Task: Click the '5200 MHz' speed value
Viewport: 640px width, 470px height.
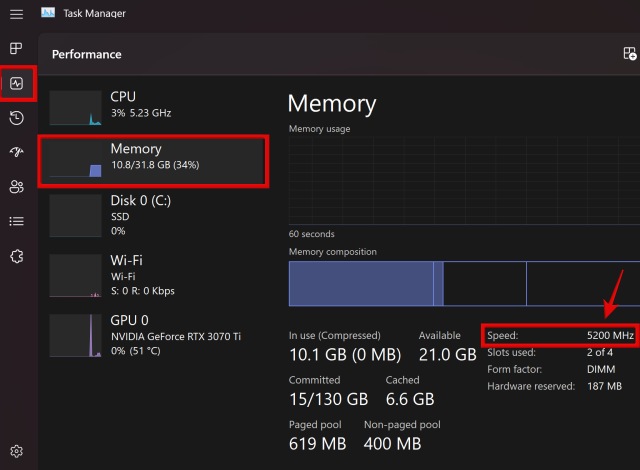Action: tap(610, 335)
